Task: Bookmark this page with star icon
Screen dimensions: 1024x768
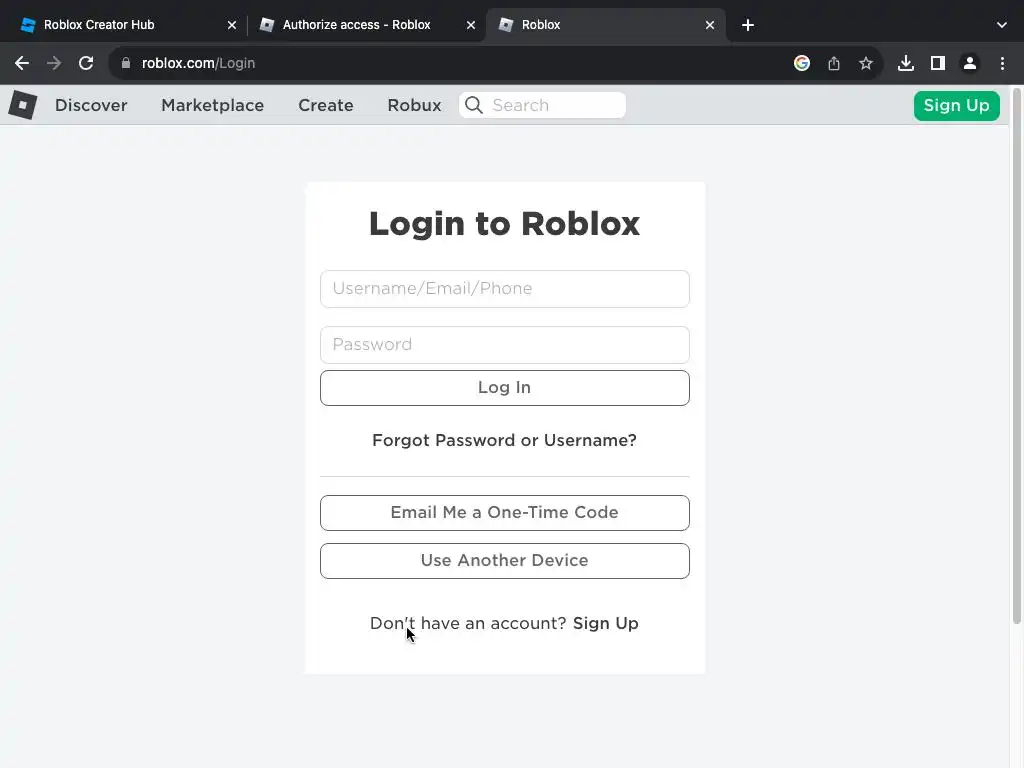Action: tap(866, 63)
